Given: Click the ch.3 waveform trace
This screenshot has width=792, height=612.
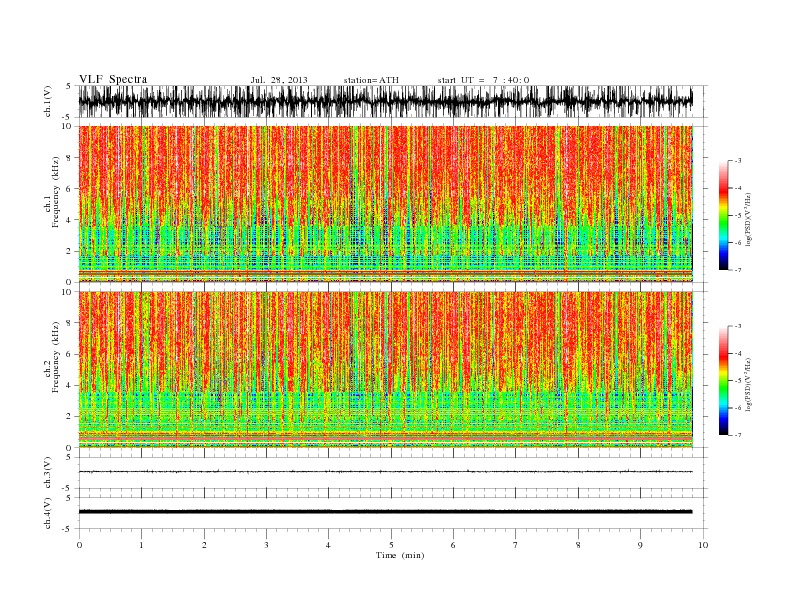Looking at the screenshot, I should (385, 472).
